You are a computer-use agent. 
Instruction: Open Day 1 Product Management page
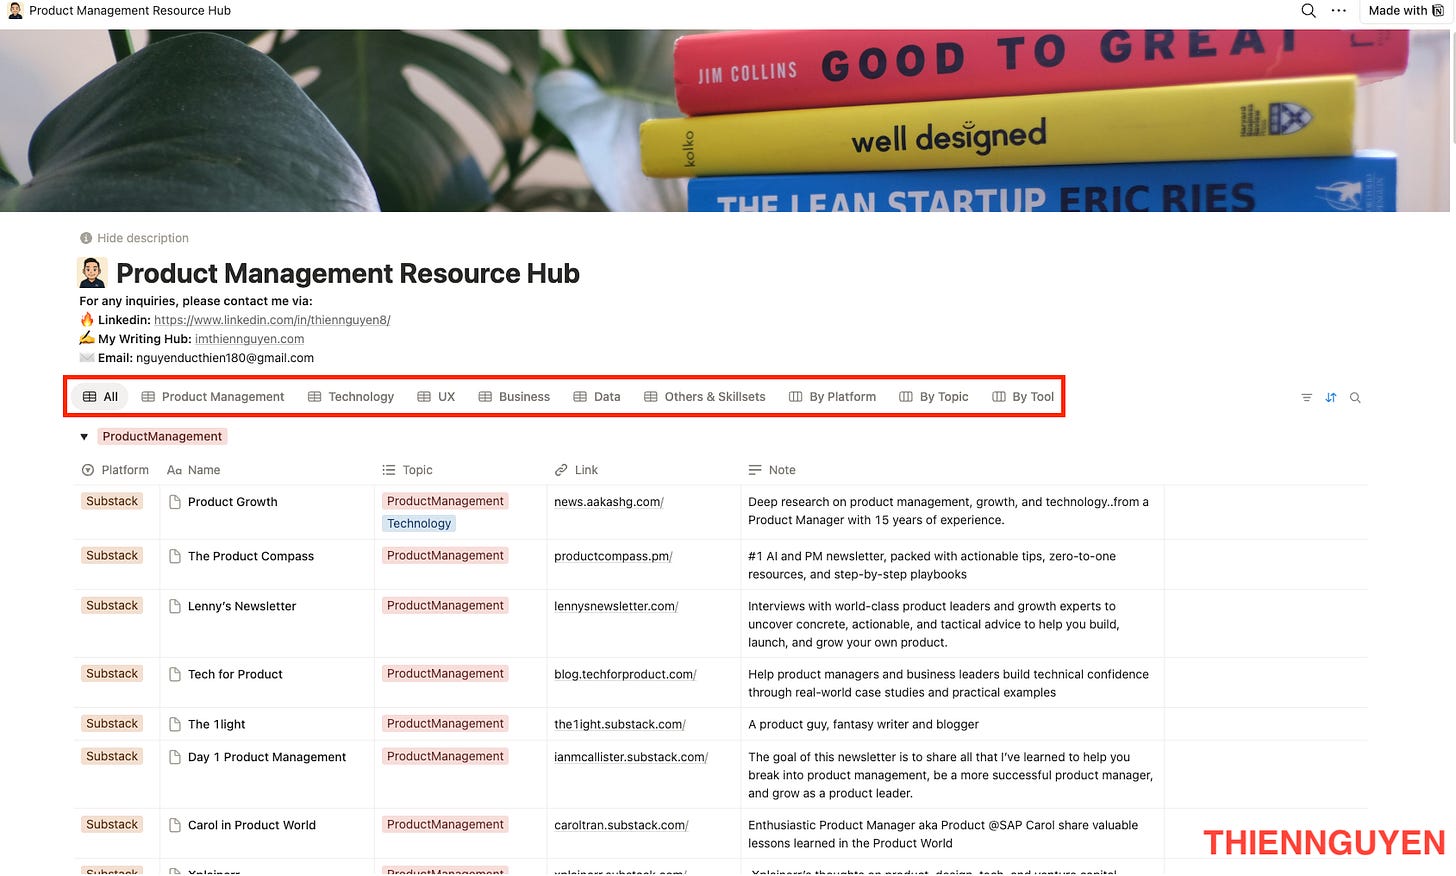click(267, 757)
